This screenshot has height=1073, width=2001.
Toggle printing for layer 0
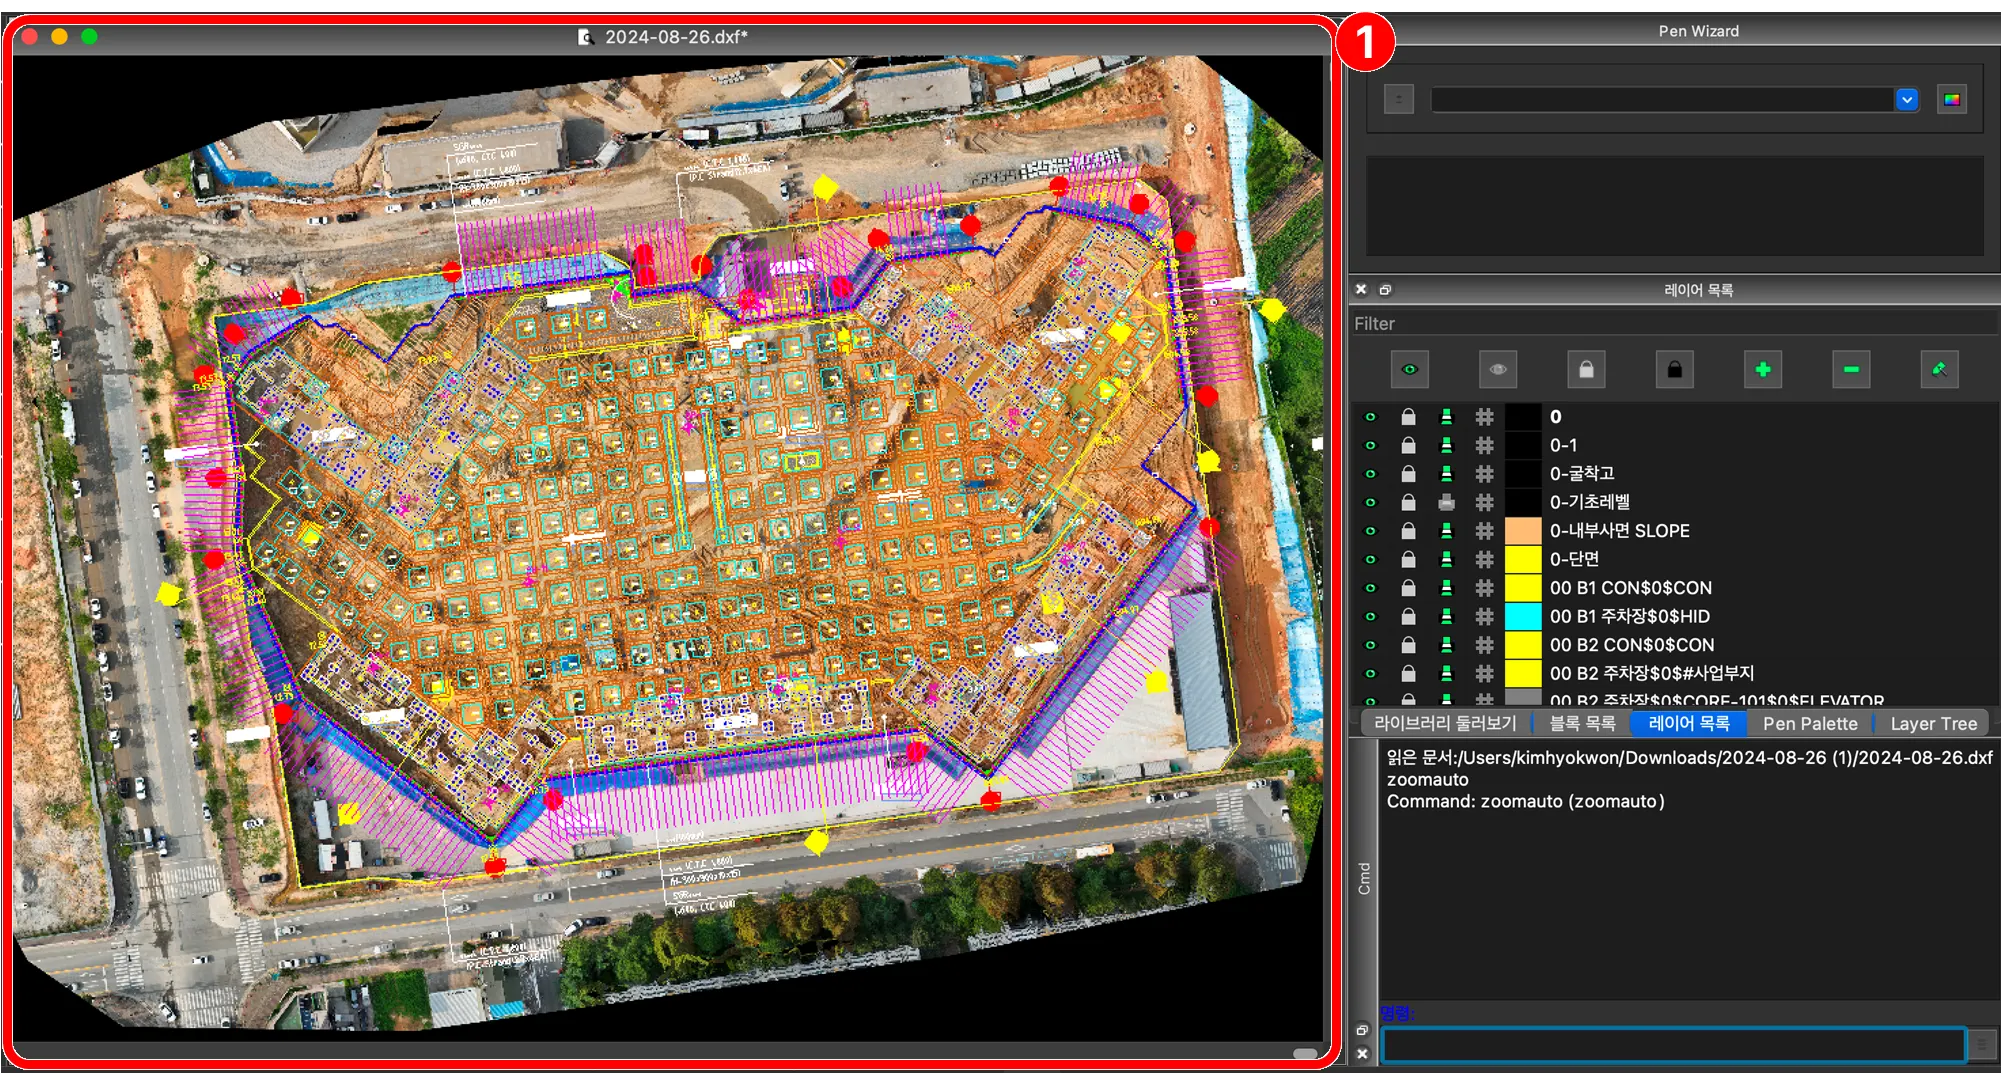(1446, 417)
